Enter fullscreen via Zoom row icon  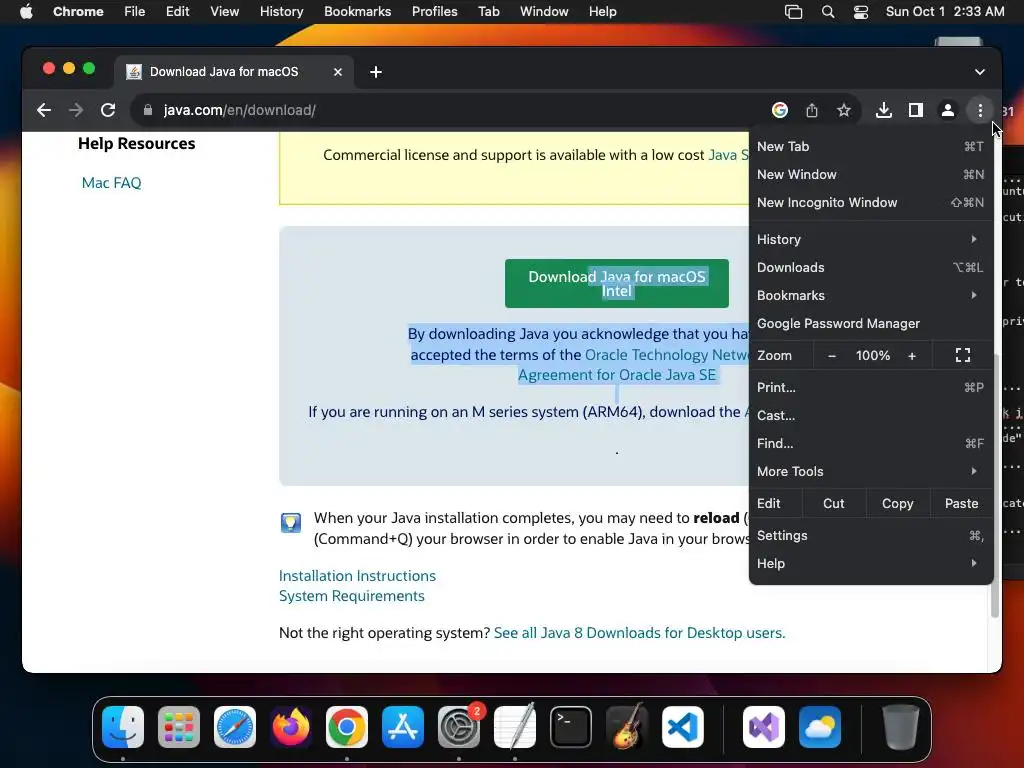[x=963, y=355]
